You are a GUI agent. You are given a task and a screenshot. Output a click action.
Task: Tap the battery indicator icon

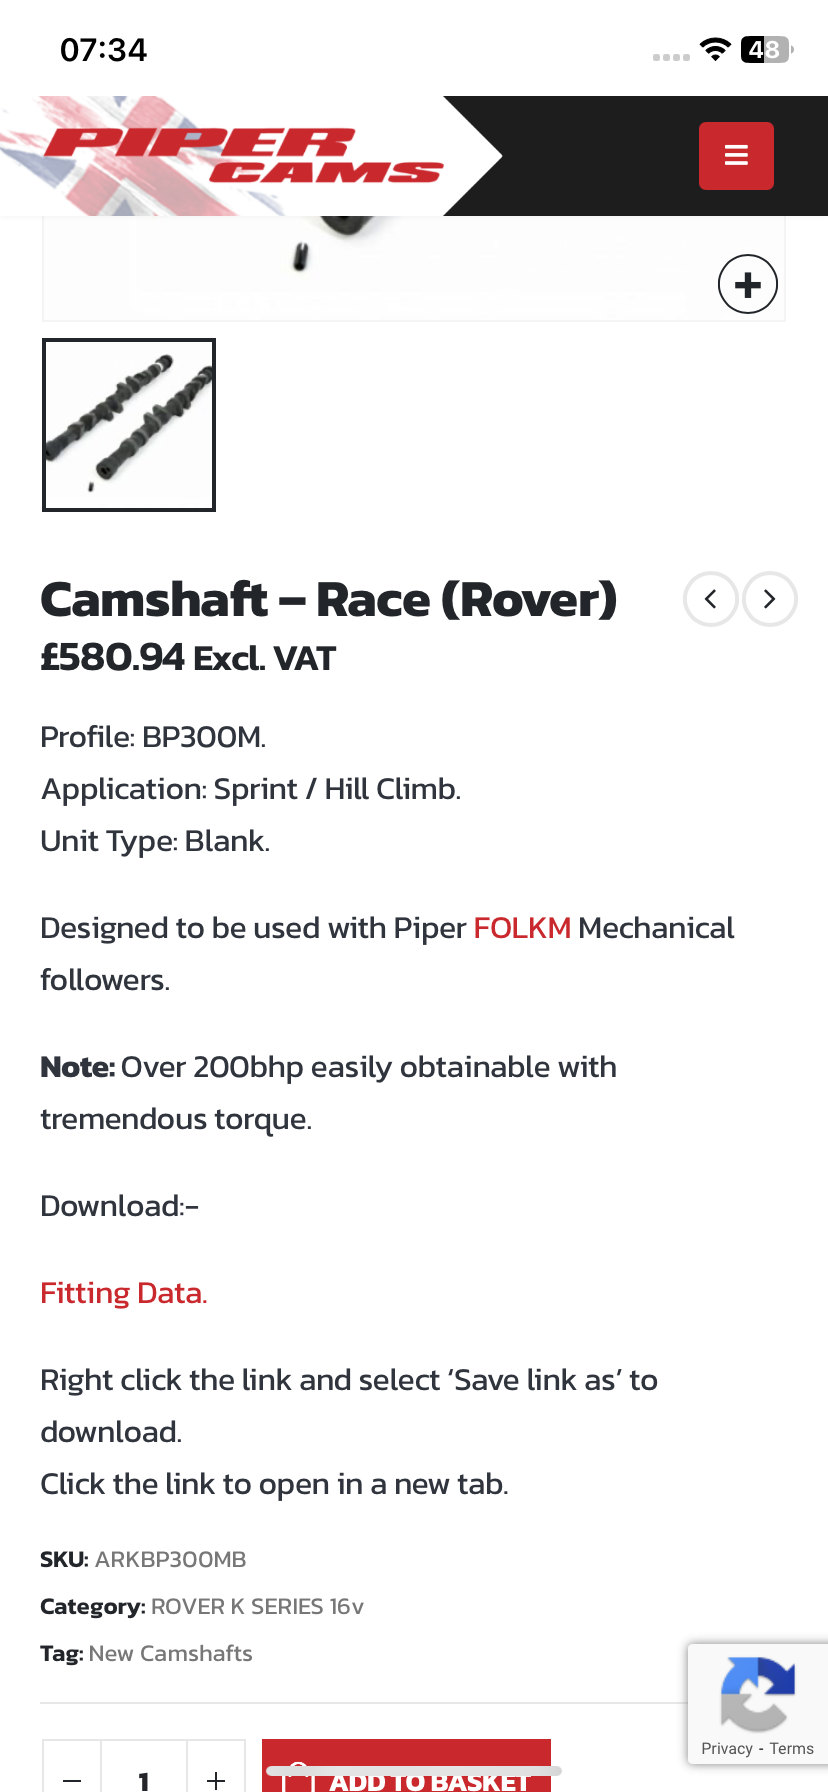click(x=766, y=49)
